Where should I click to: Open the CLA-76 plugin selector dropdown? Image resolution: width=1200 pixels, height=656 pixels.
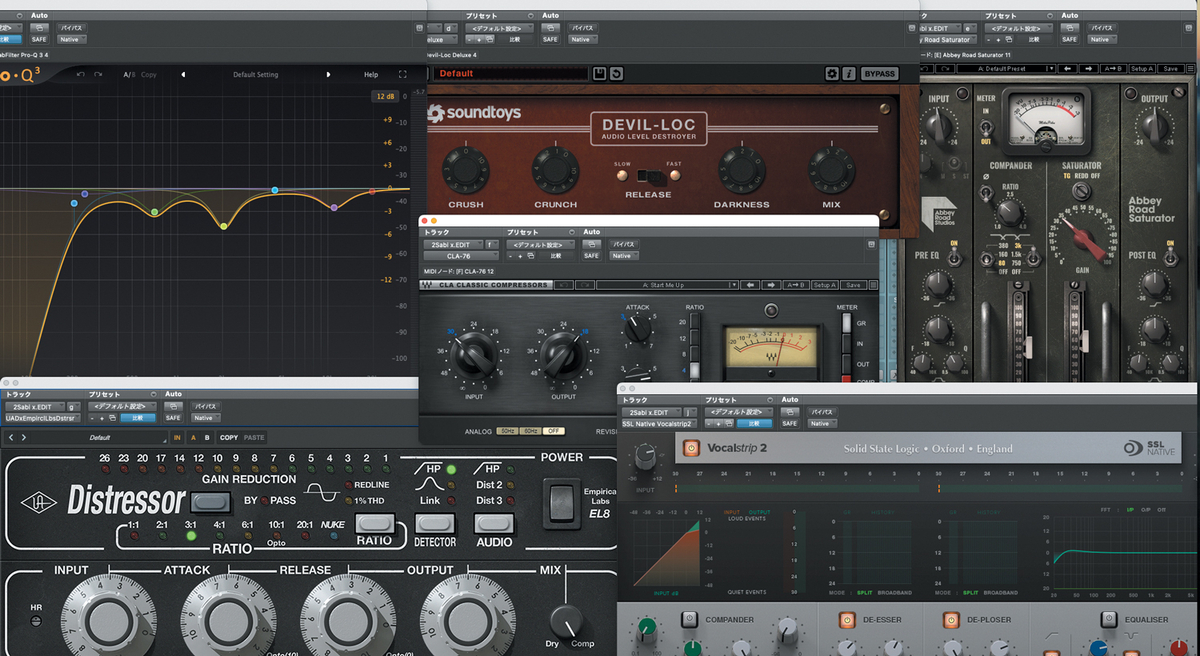point(461,256)
